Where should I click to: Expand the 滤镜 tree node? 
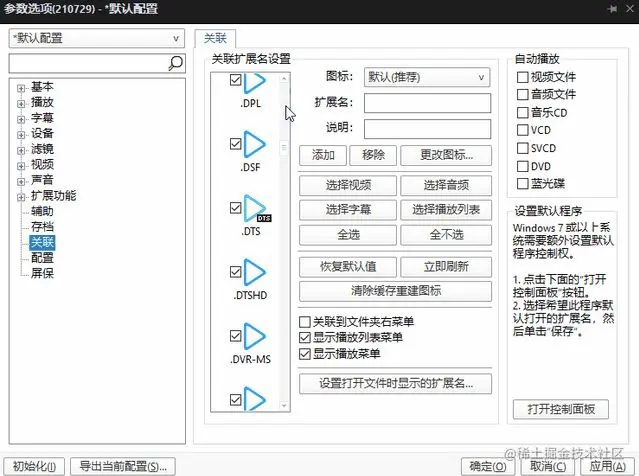pyautogui.click(x=21, y=150)
